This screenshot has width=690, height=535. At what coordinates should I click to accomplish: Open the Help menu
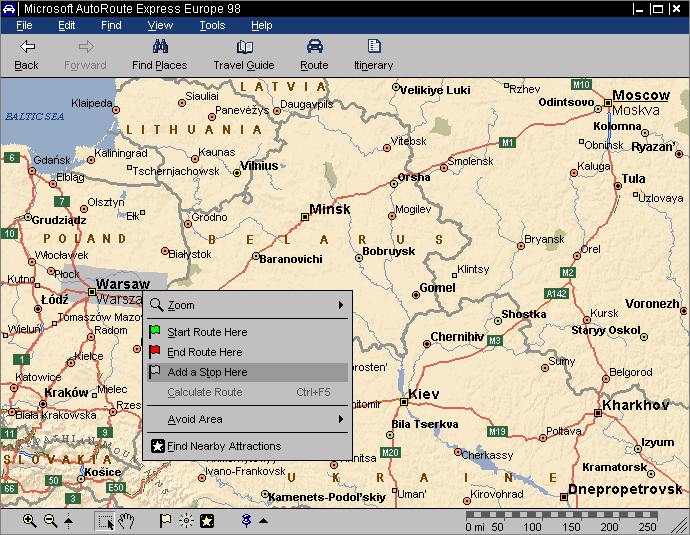click(262, 26)
